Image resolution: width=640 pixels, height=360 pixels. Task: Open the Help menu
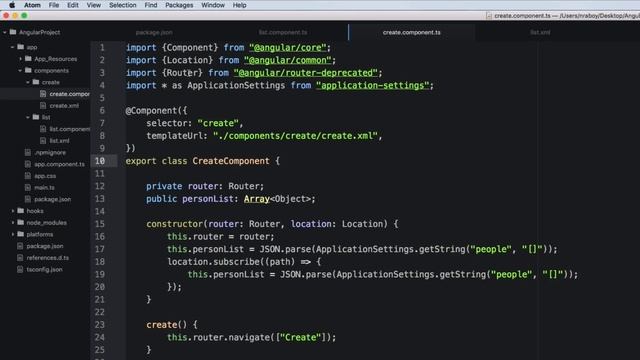(239, 5)
